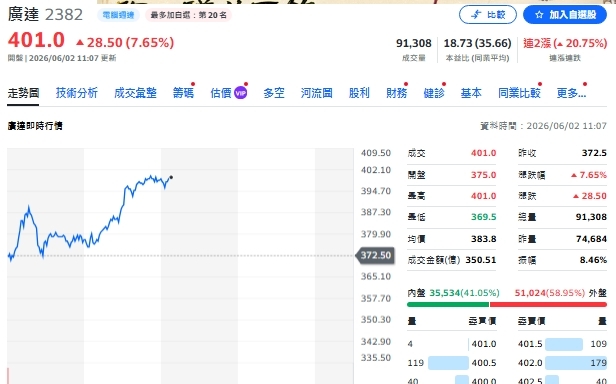Click the 外盤 51,024(58.95%) value

[x=550, y=293]
